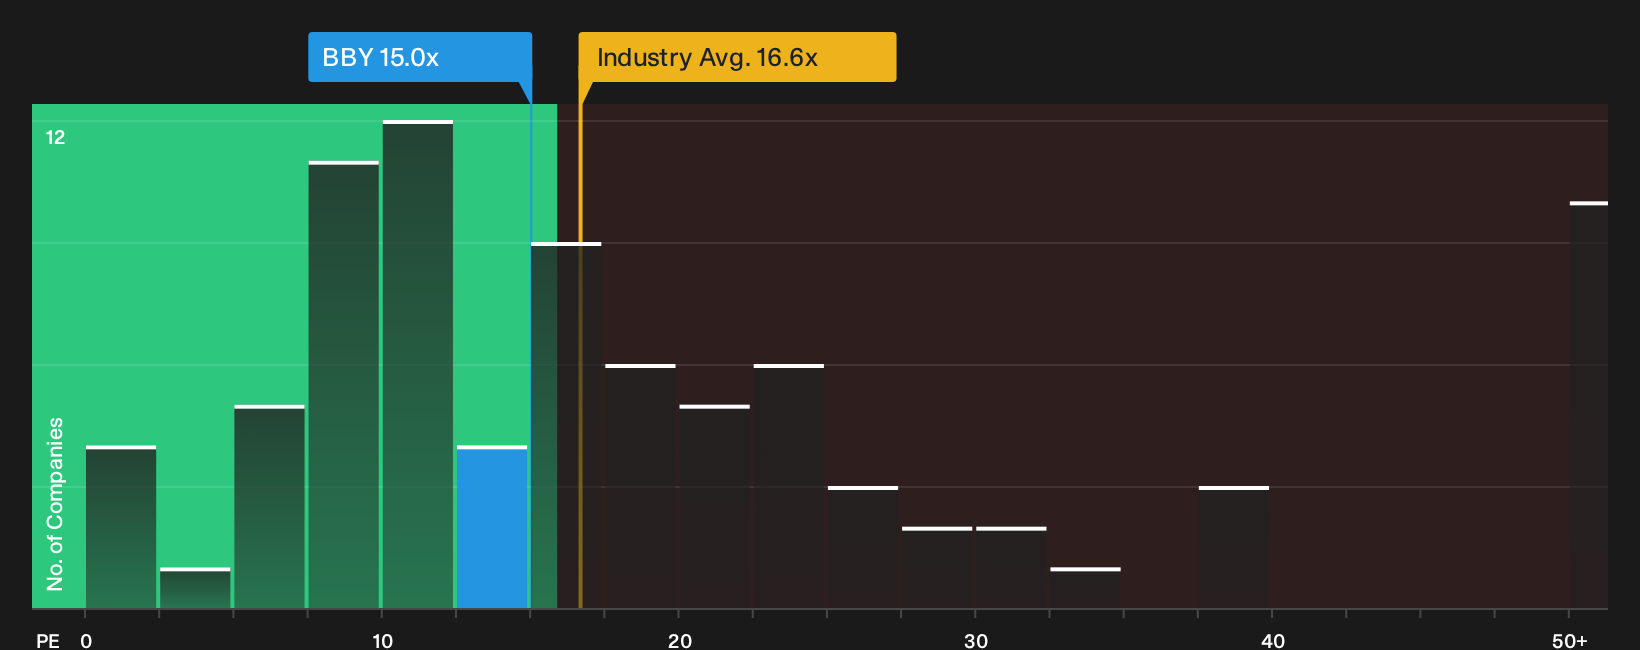Click the first histogram bar at PE 0

click(121, 527)
